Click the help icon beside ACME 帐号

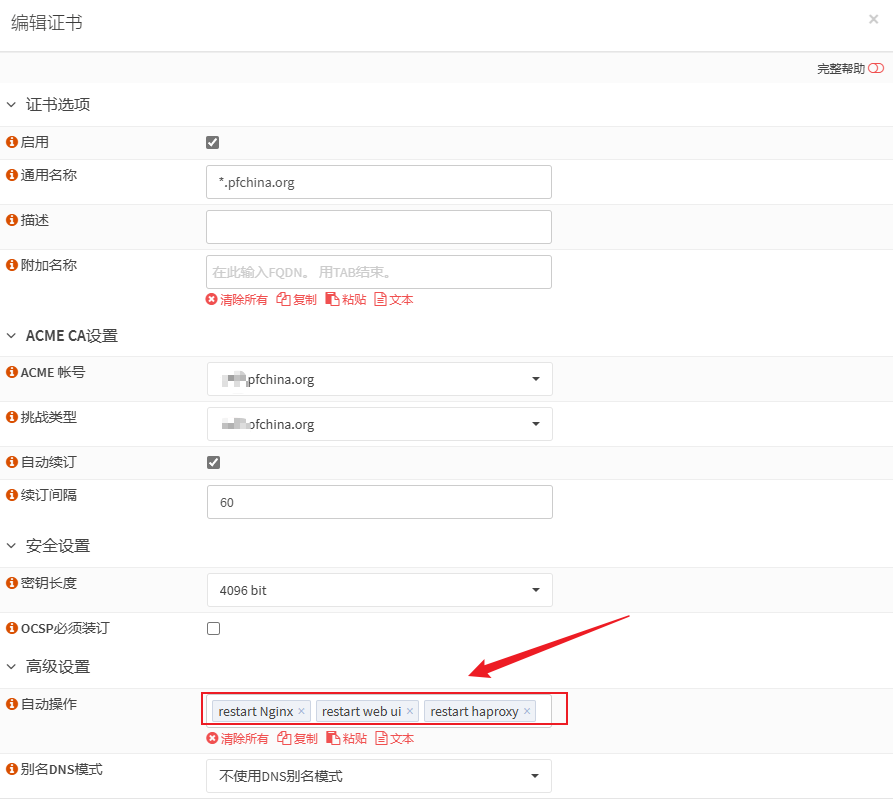point(12,372)
